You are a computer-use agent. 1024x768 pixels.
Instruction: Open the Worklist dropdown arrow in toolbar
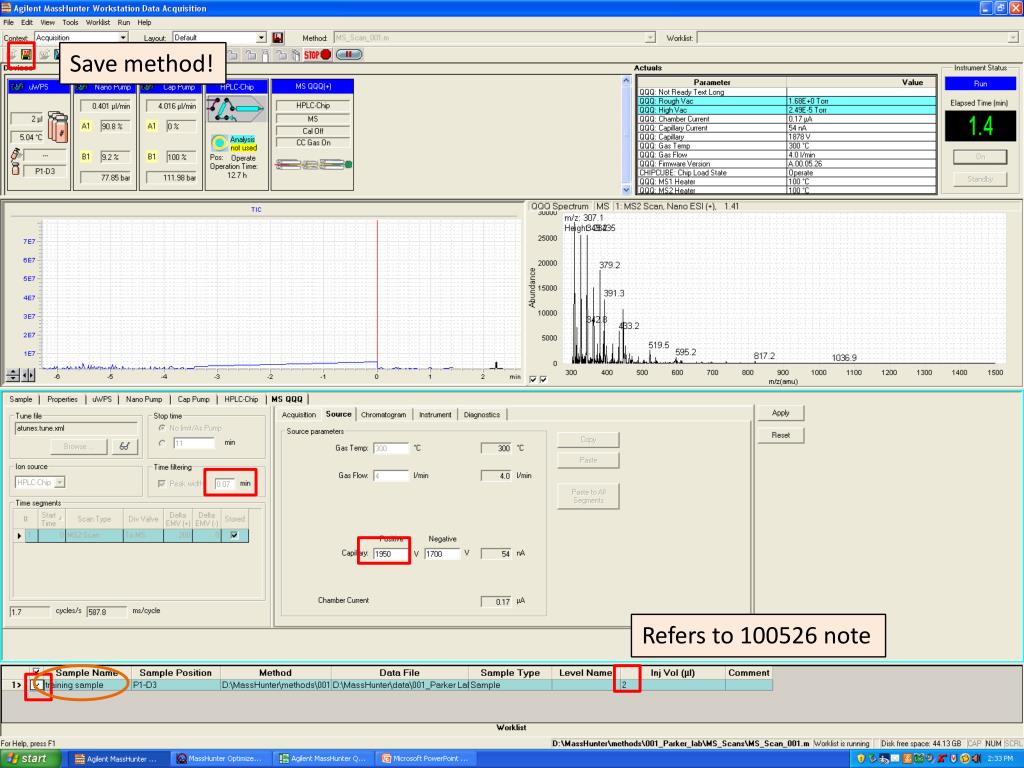click(1013, 38)
